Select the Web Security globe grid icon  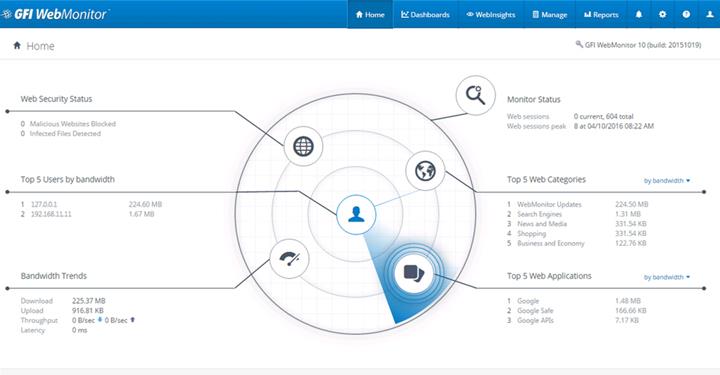tap(303, 146)
